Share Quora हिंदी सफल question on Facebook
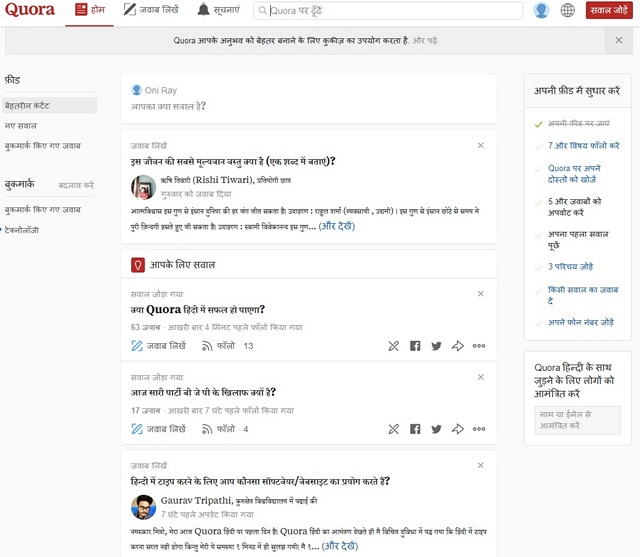The width and height of the screenshot is (640, 557). pyautogui.click(x=415, y=346)
